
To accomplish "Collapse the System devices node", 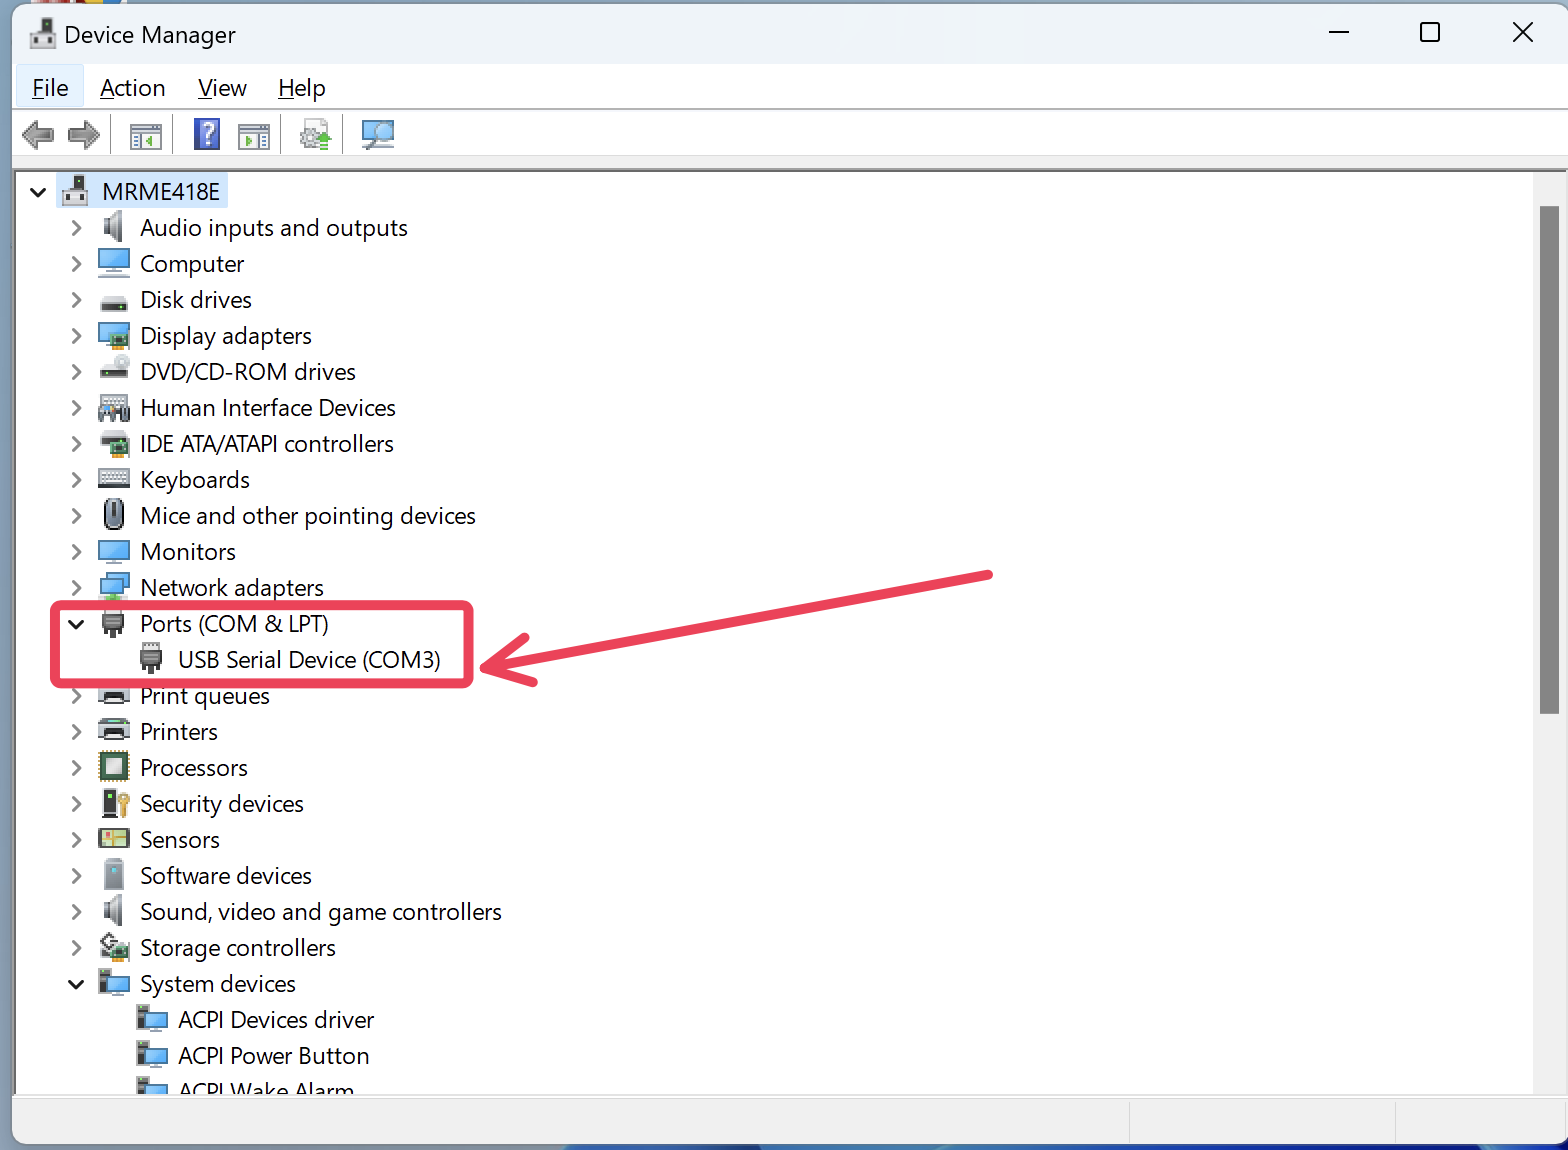I will coord(76,984).
